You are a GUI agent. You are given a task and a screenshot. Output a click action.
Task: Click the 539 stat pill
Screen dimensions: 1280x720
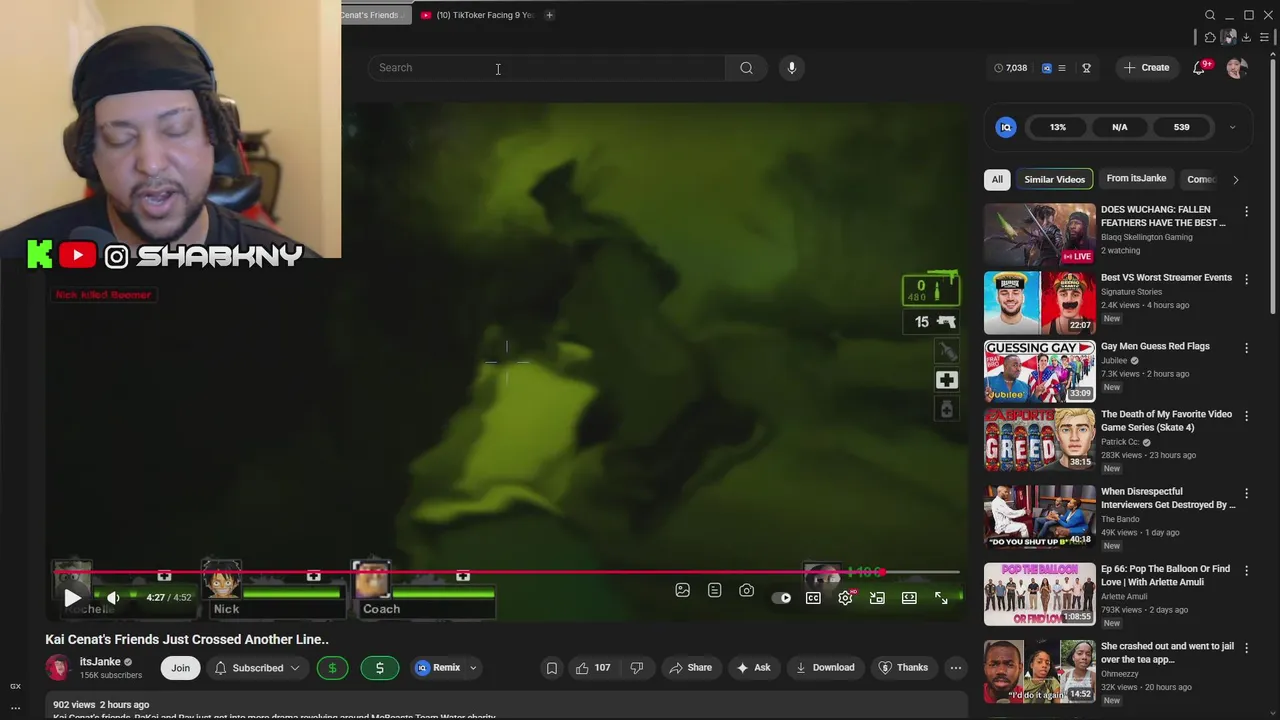point(1181,127)
